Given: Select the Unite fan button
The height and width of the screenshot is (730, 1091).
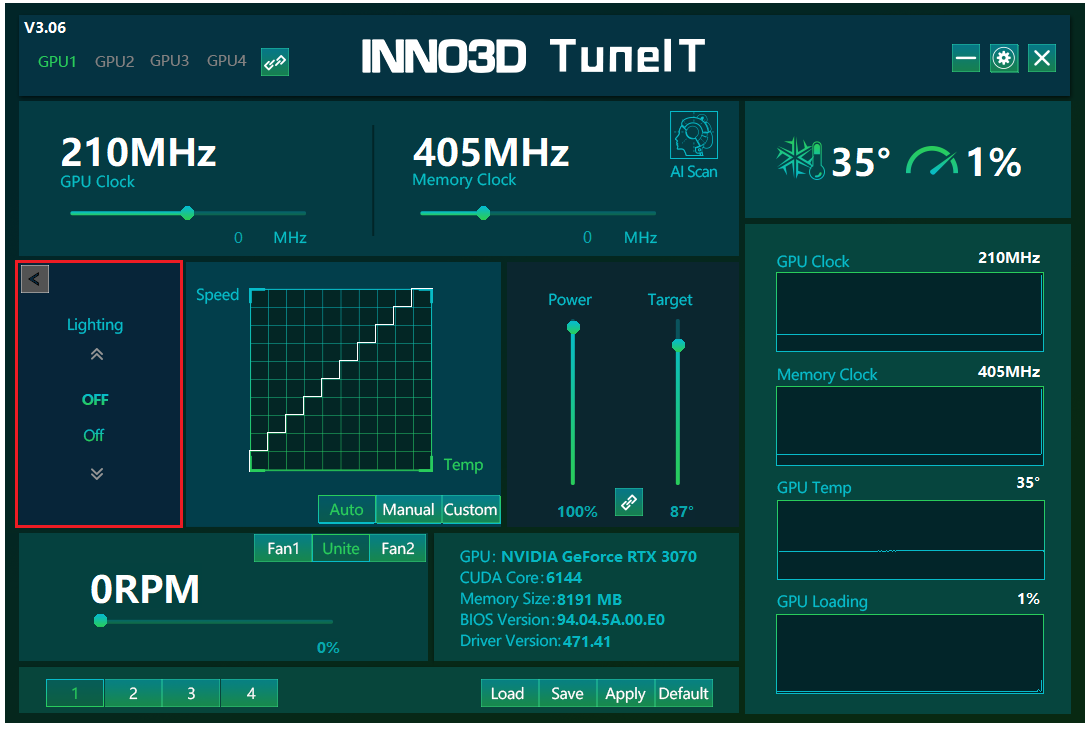Looking at the screenshot, I should 341,548.
